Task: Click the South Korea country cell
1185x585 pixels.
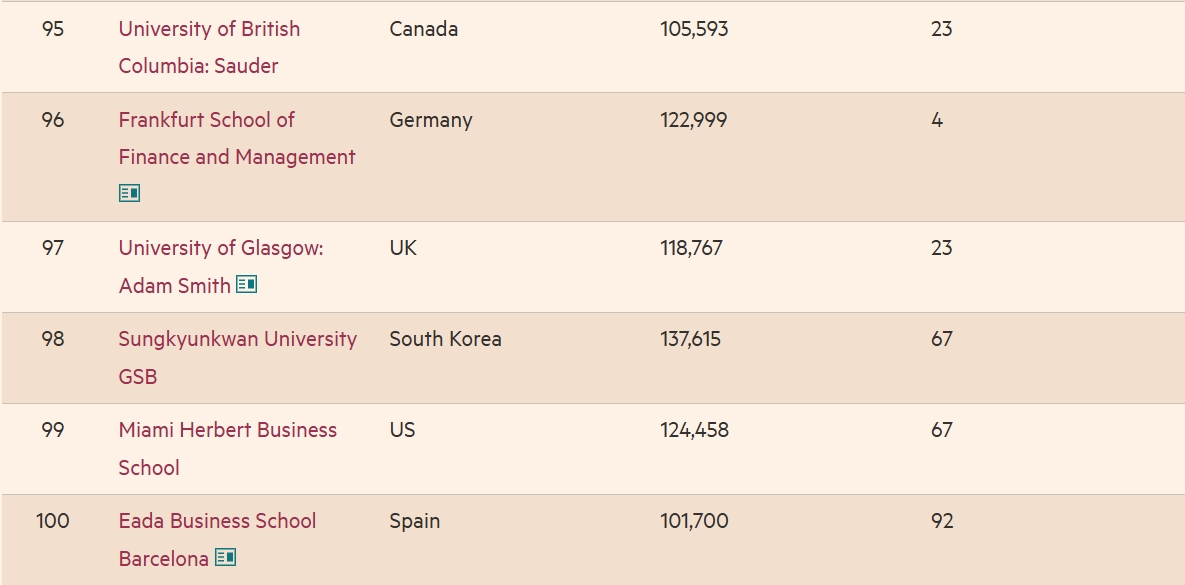Action: point(445,339)
